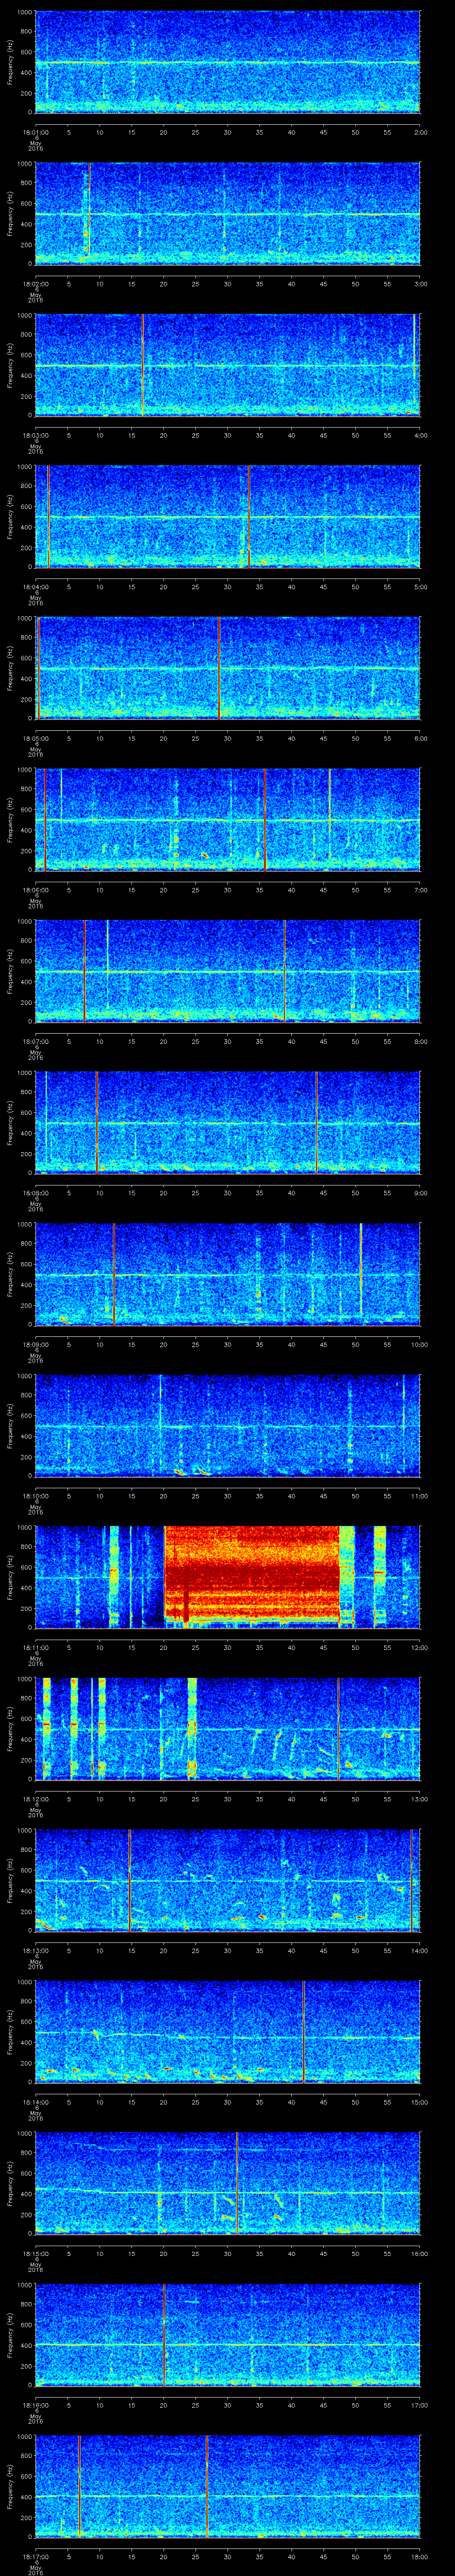Select the 14:00 end time label
Screen dimensions: 455x2576
click(419, 1950)
